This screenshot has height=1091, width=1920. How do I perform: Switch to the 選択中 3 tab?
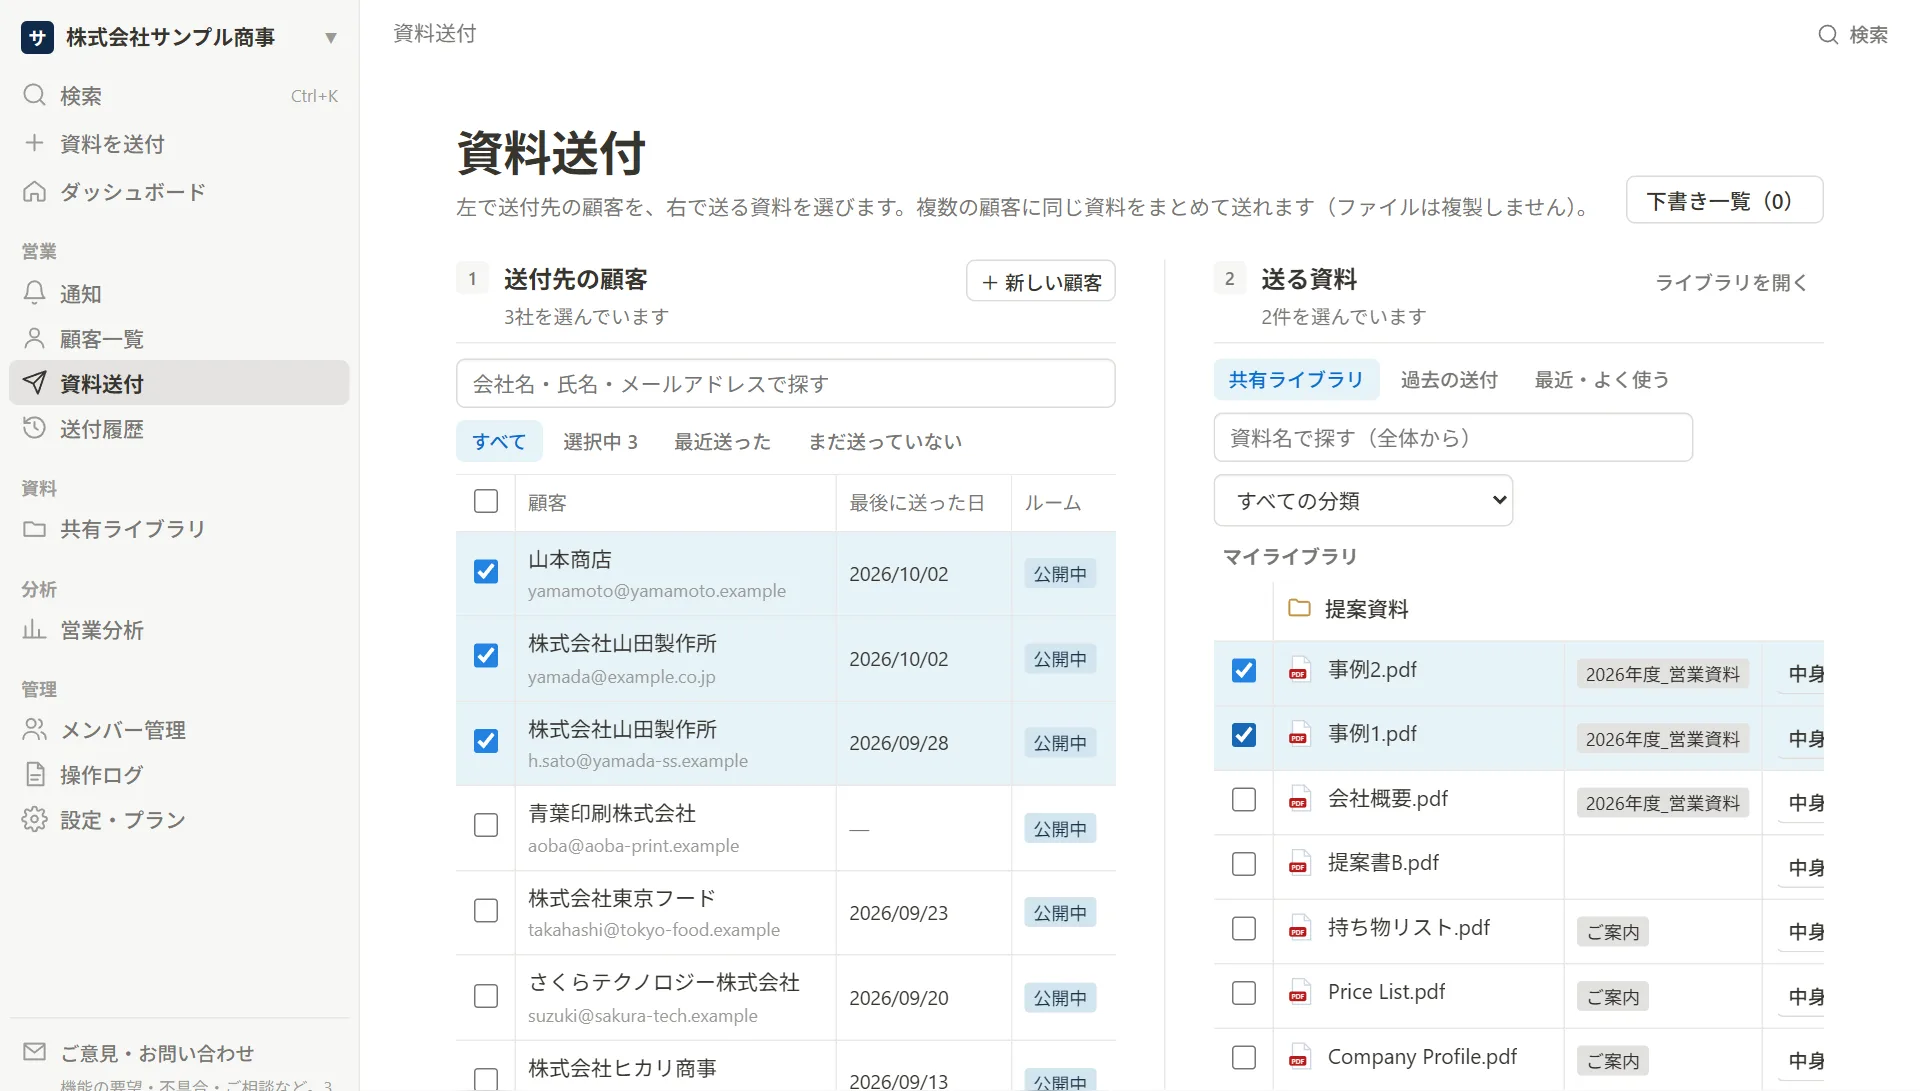(600, 441)
